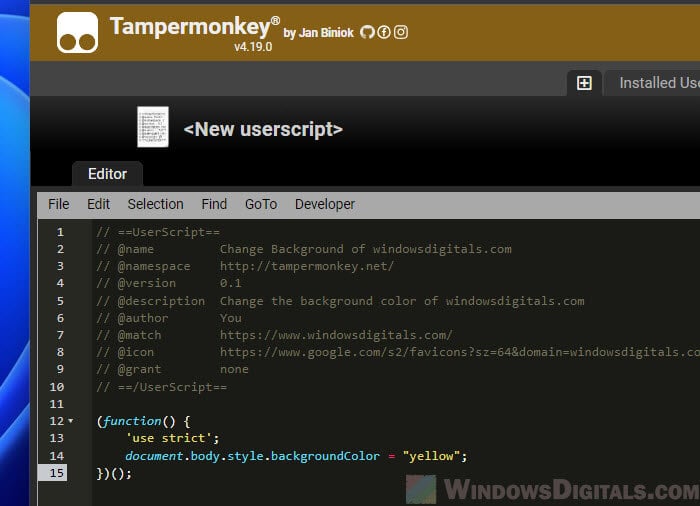Click the by Jan Biniok text
Image resolution: width=700 pixels, height=506 pixels.
click(x=318, y=33)
